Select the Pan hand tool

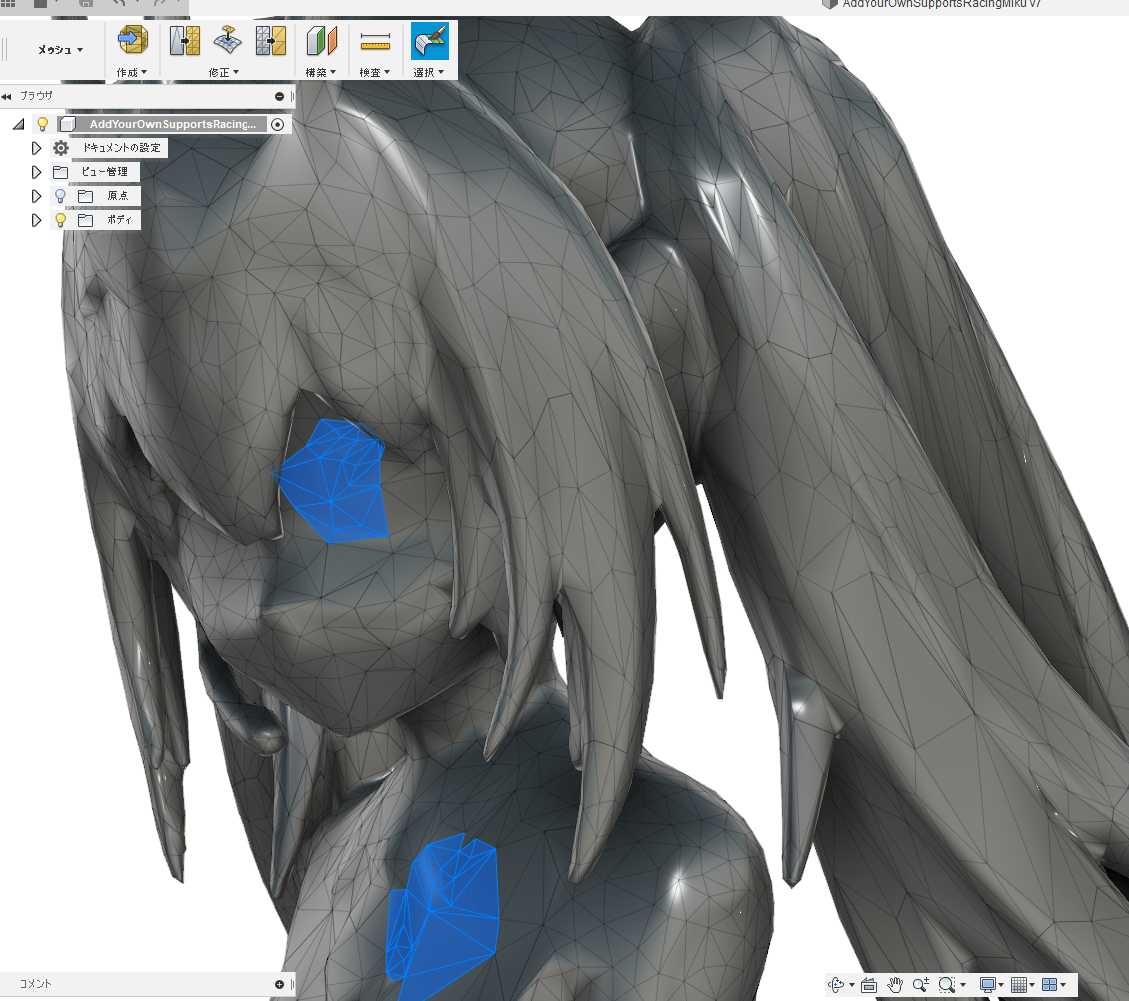pyautogui.click(x=894, y=984)
